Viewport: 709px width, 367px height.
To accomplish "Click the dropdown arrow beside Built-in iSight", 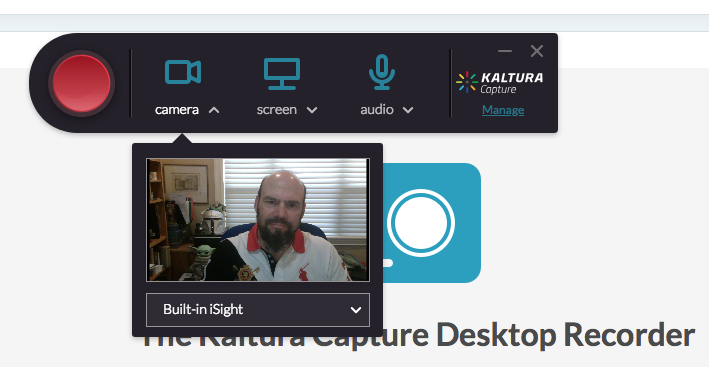I will coord(356,310).
